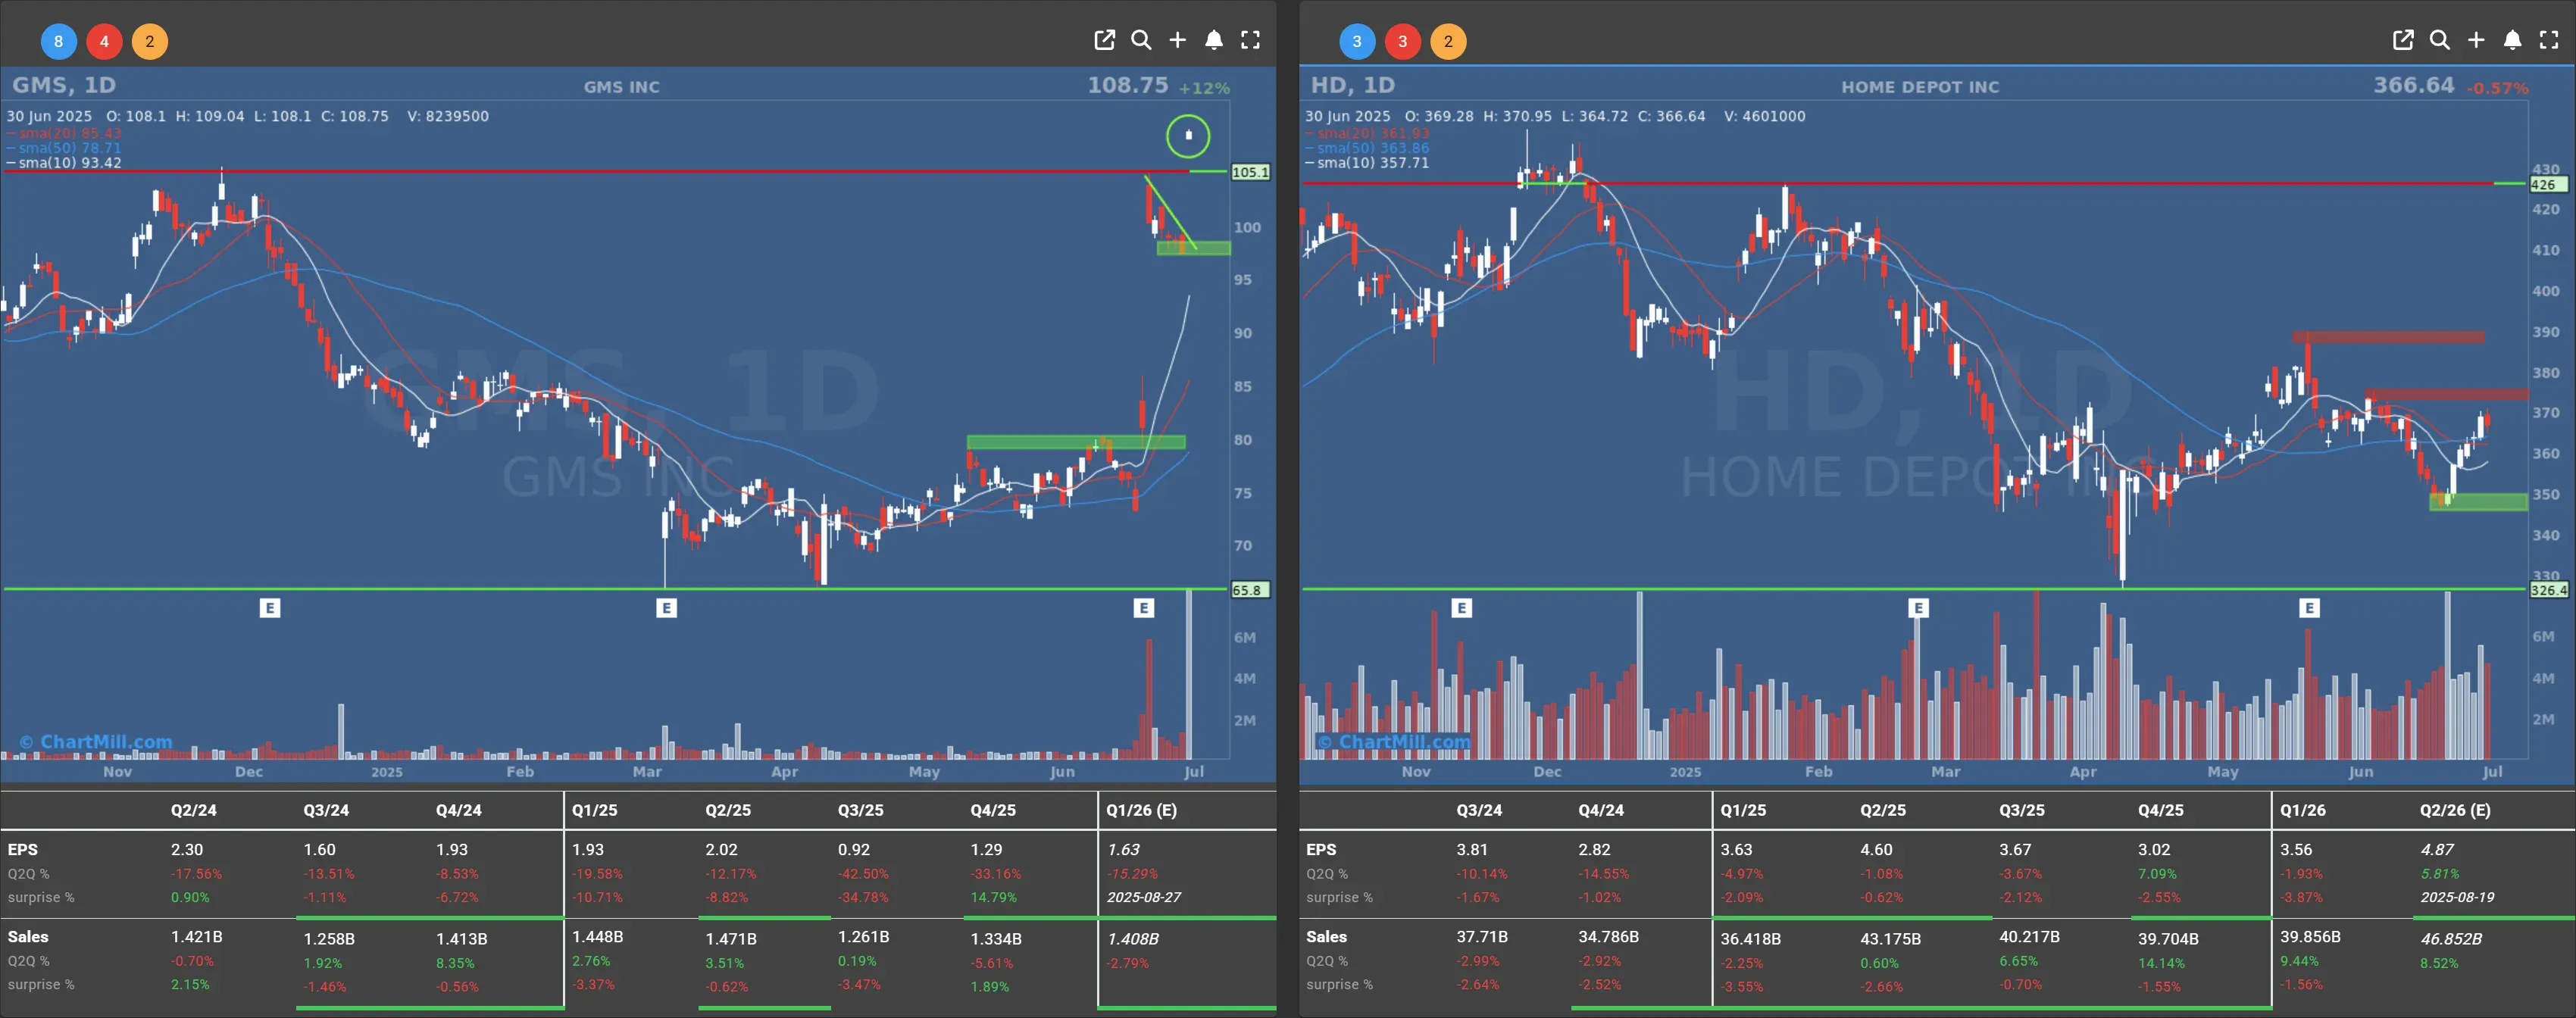Click the plus icon on HD panel

tap(2476, 40)
